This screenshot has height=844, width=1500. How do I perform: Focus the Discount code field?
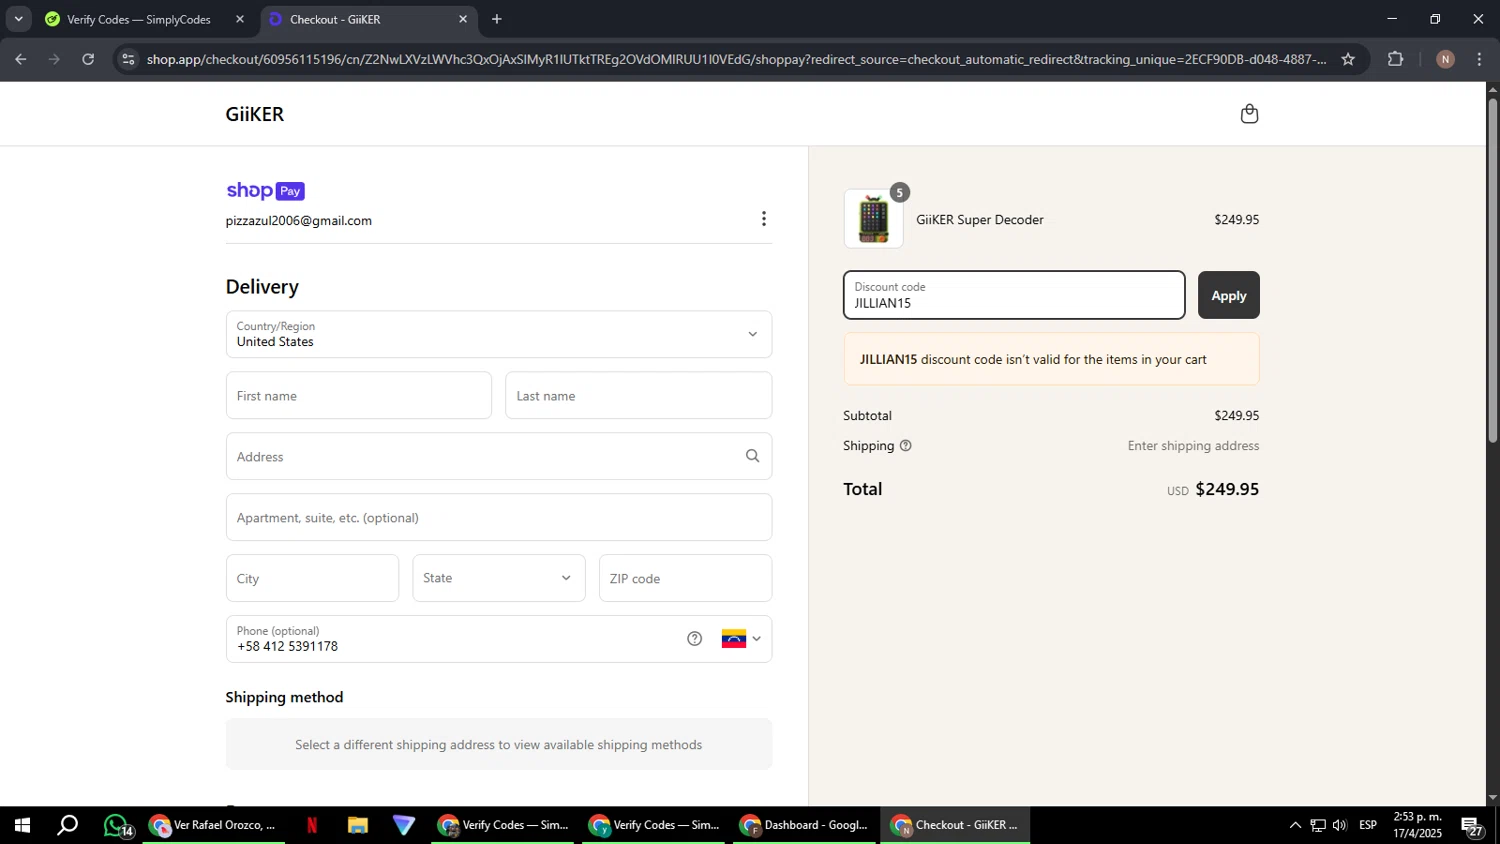point(1014,295)
